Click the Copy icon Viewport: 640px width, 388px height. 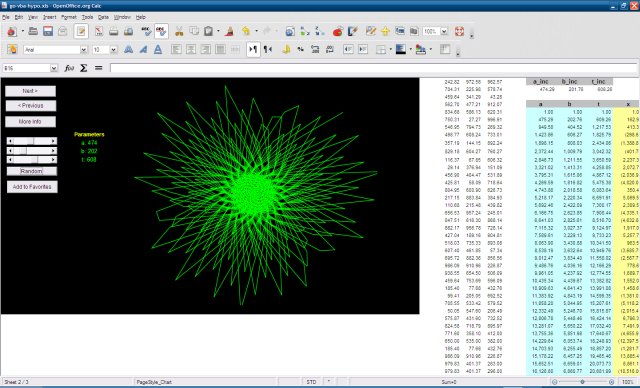click(x=194, y=31)
